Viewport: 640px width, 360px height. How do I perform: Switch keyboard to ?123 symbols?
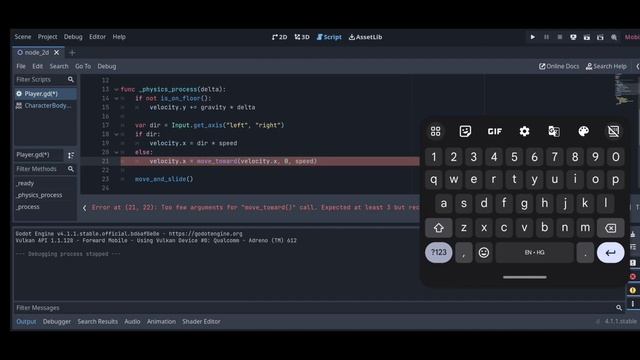(439, 253)
